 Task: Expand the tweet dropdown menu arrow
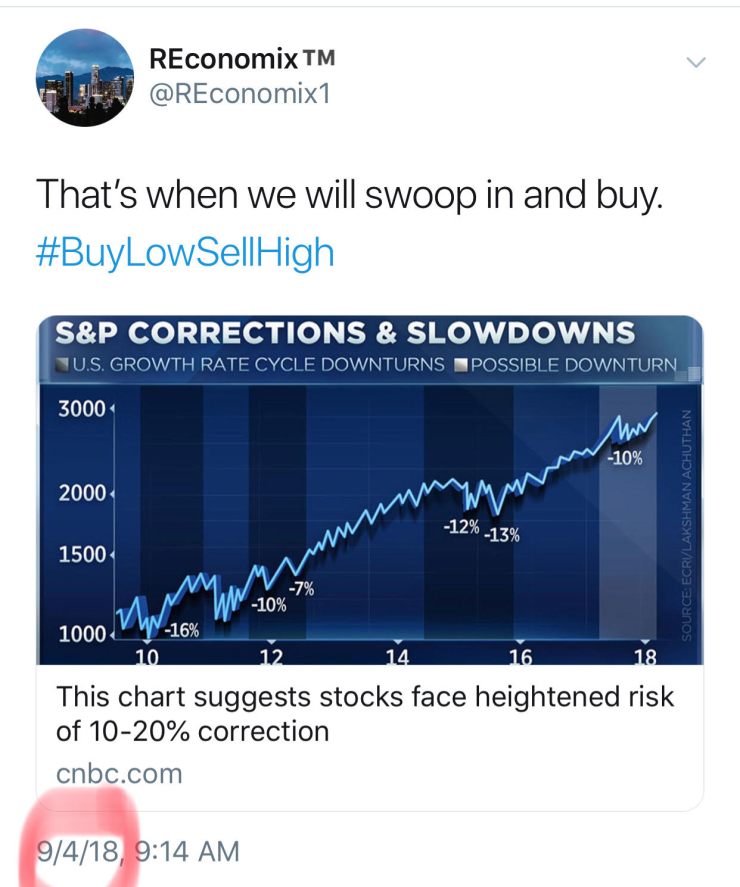point(695,62)
